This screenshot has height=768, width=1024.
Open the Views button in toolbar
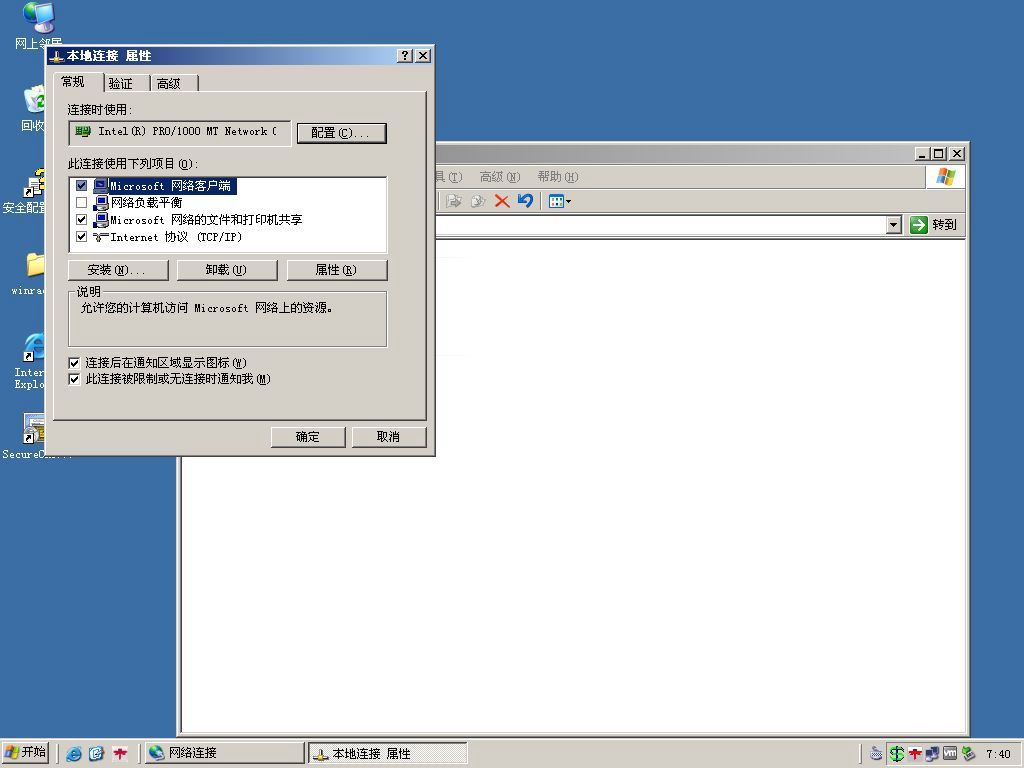point(560,201)
